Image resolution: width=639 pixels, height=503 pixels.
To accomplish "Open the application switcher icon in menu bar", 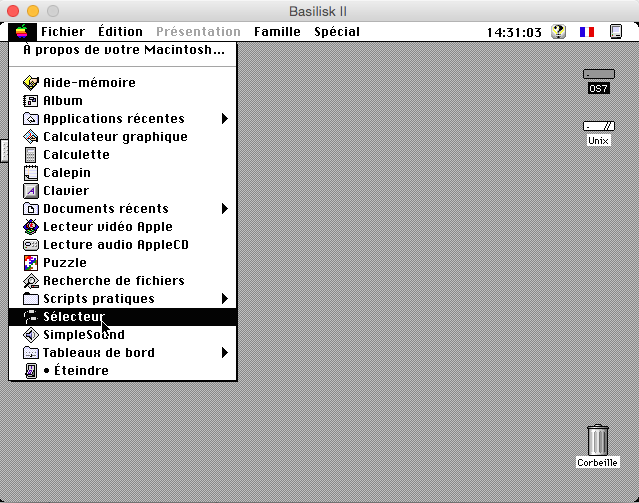I will point(616,31).
